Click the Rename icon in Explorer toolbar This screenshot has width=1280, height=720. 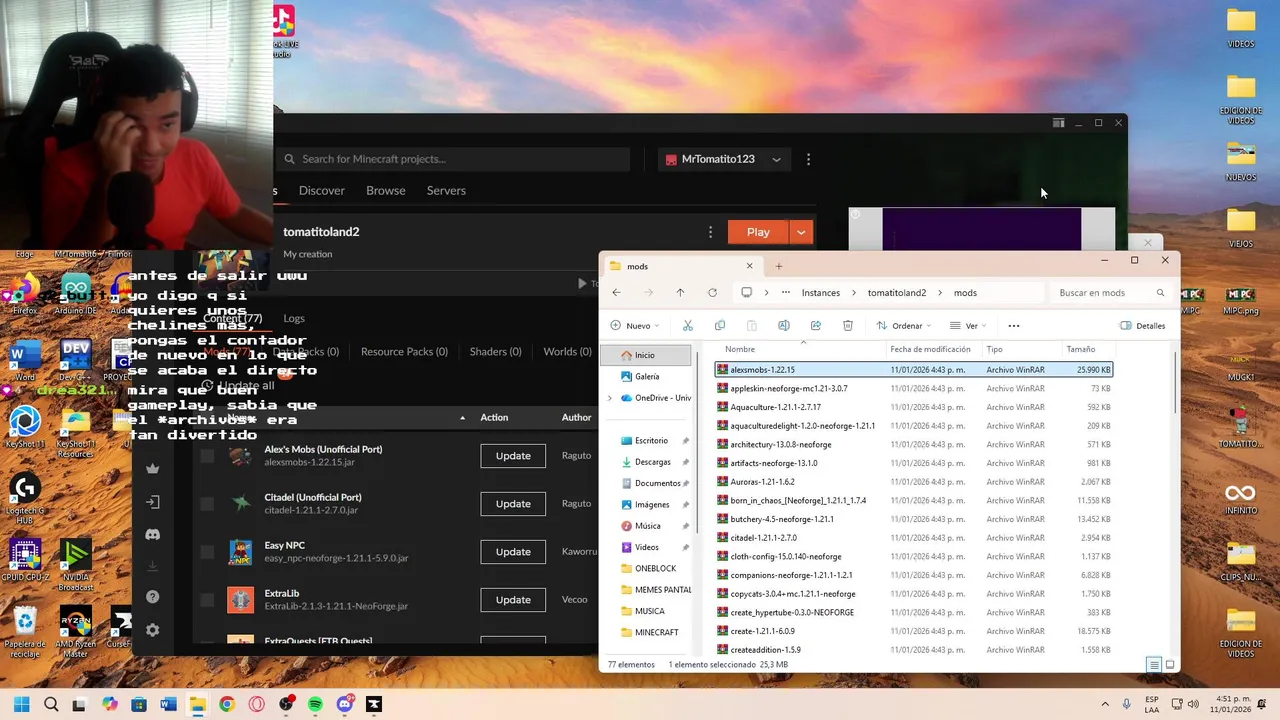783,325
